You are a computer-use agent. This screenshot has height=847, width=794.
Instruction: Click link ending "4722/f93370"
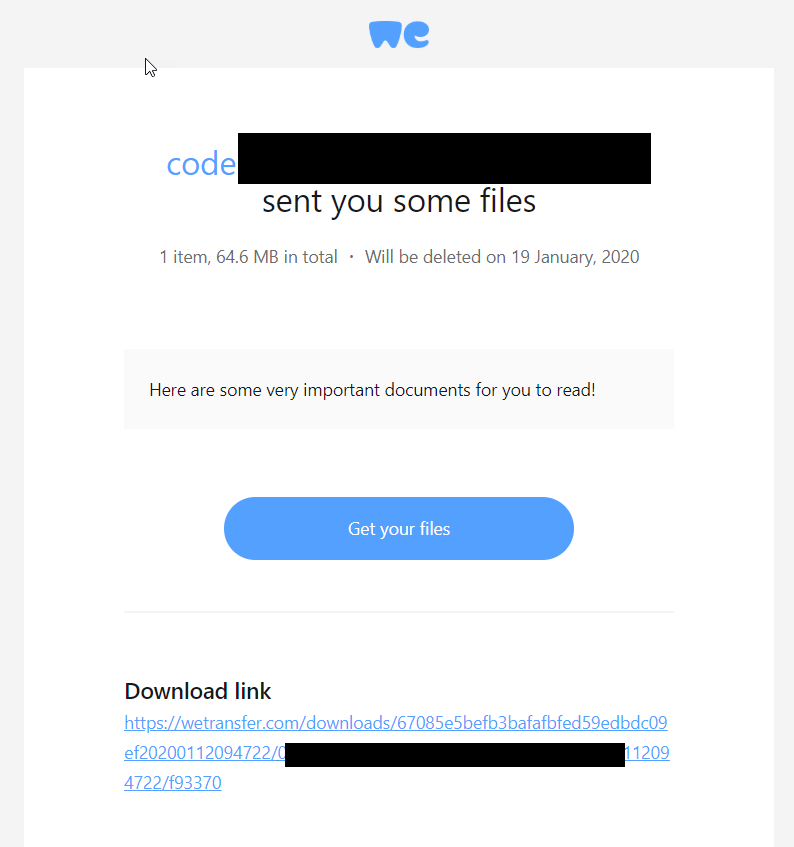(173, 783)
